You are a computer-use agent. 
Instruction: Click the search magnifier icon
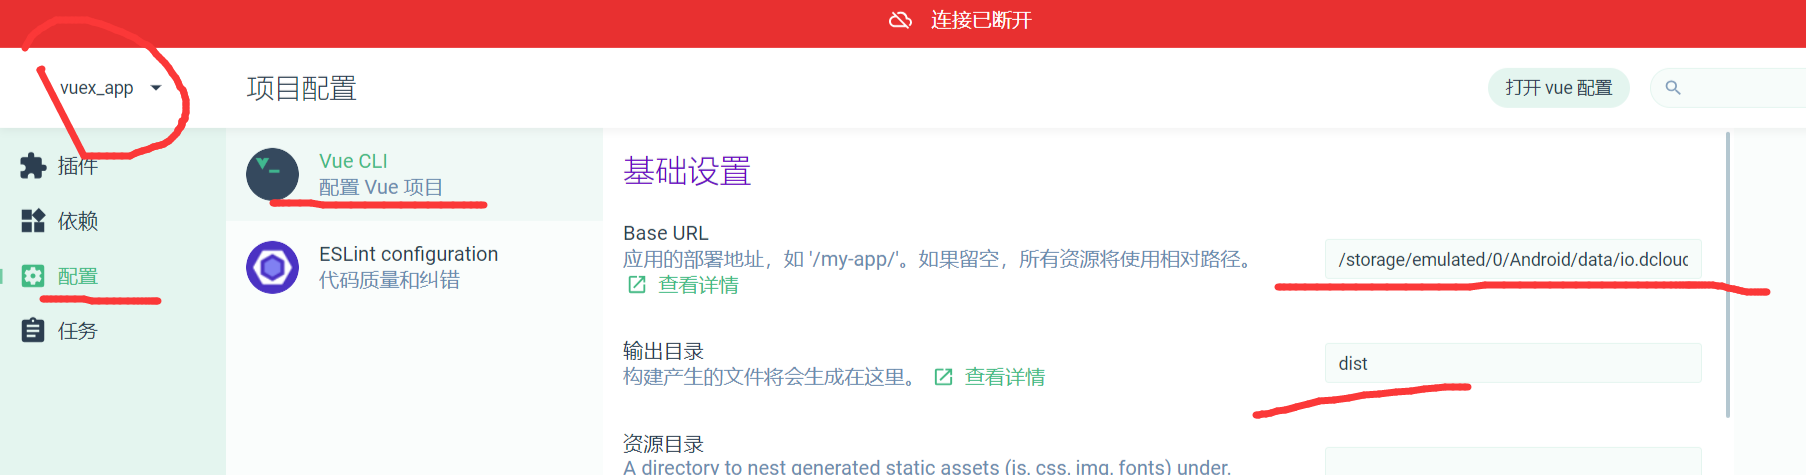point(1673,88)
